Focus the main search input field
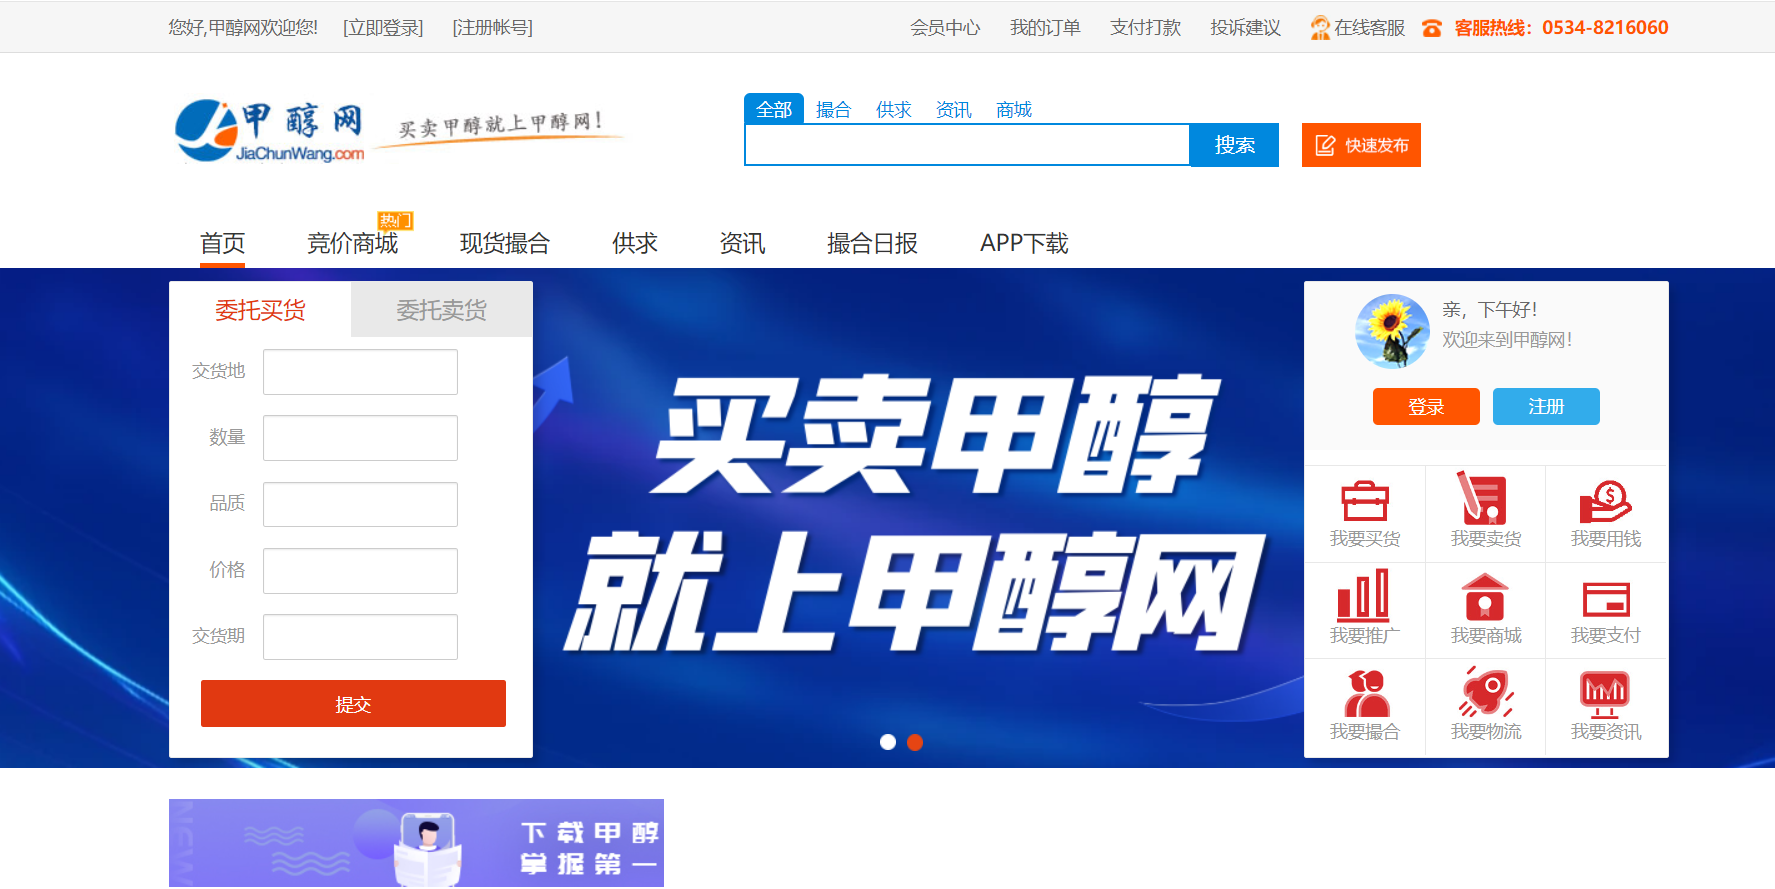Viewport: 1775px width, 889px height. tap(967, 145)
